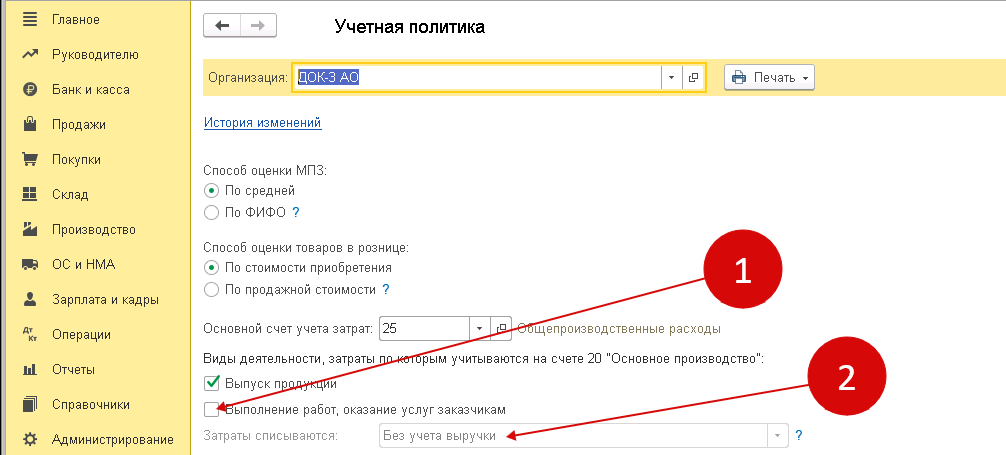Image resolution: width=1006 pixels, height=455 pixels.
Task: Open the История изменений link
Action: (262, 123)
